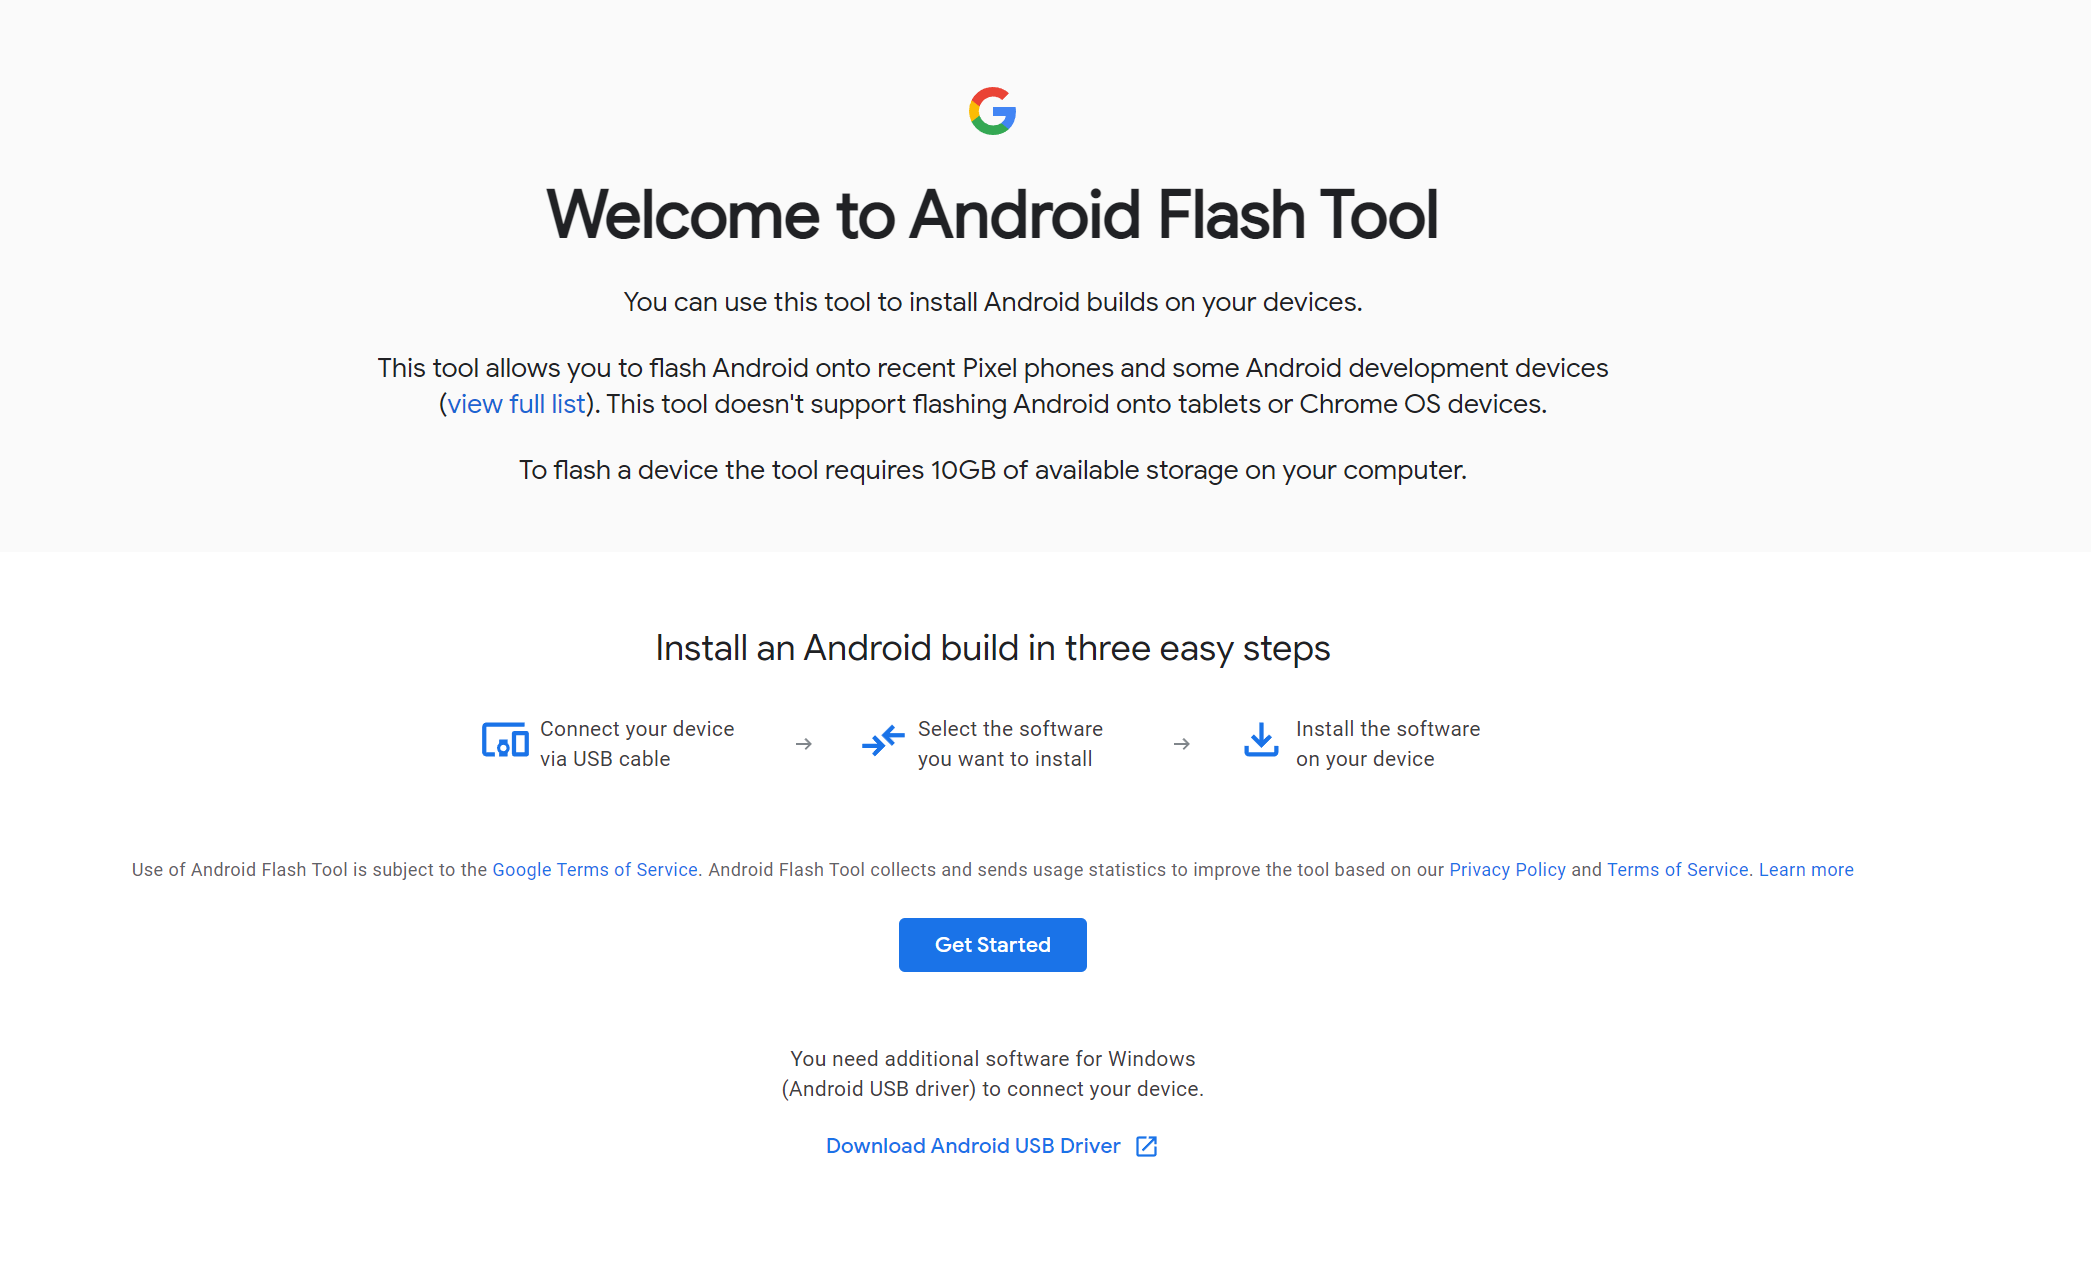The height and width of the screenshot is (1265, 2091).
Task: Open the Google Terms of Service link
Action: coord(595,869)
